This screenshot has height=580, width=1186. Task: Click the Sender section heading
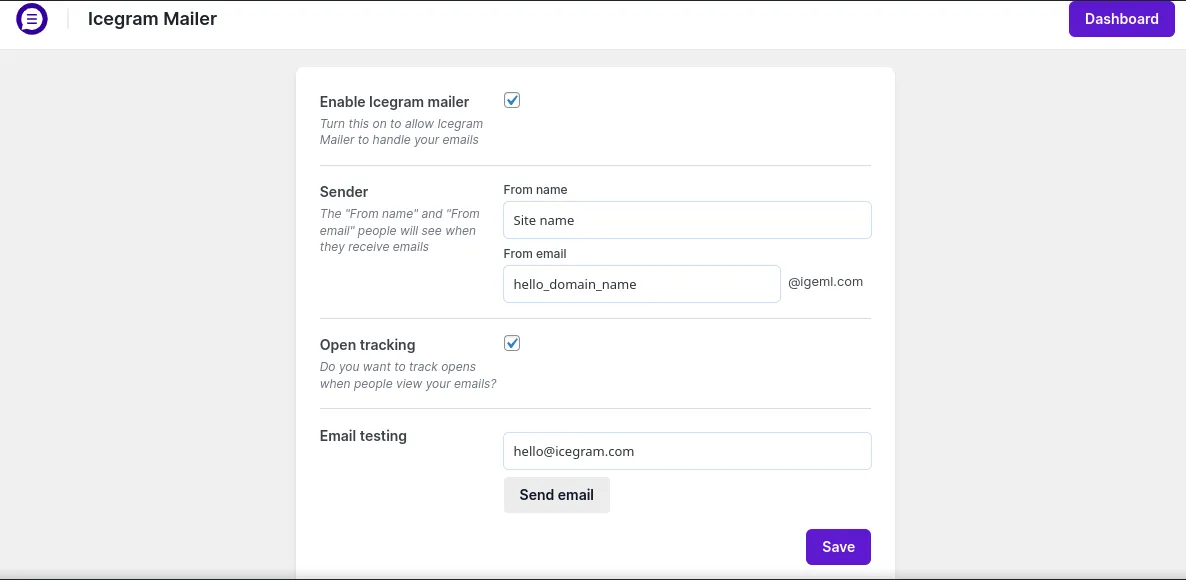tap(344, 192)
